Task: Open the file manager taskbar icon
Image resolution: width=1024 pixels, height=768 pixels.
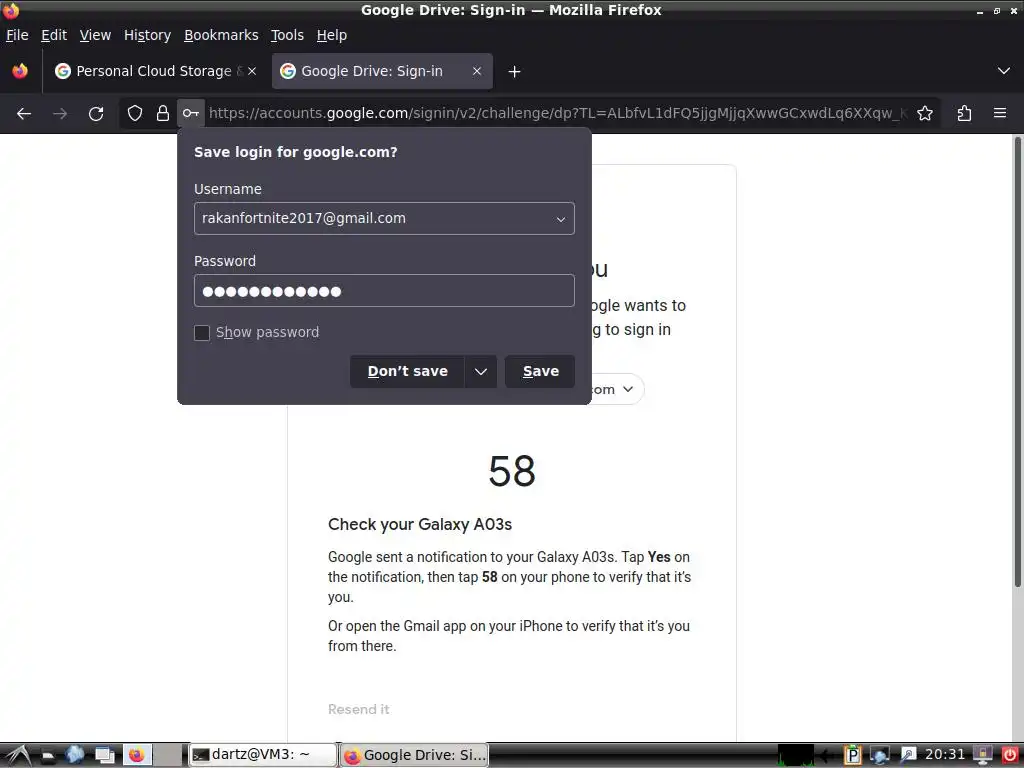Action: [48, 756]
